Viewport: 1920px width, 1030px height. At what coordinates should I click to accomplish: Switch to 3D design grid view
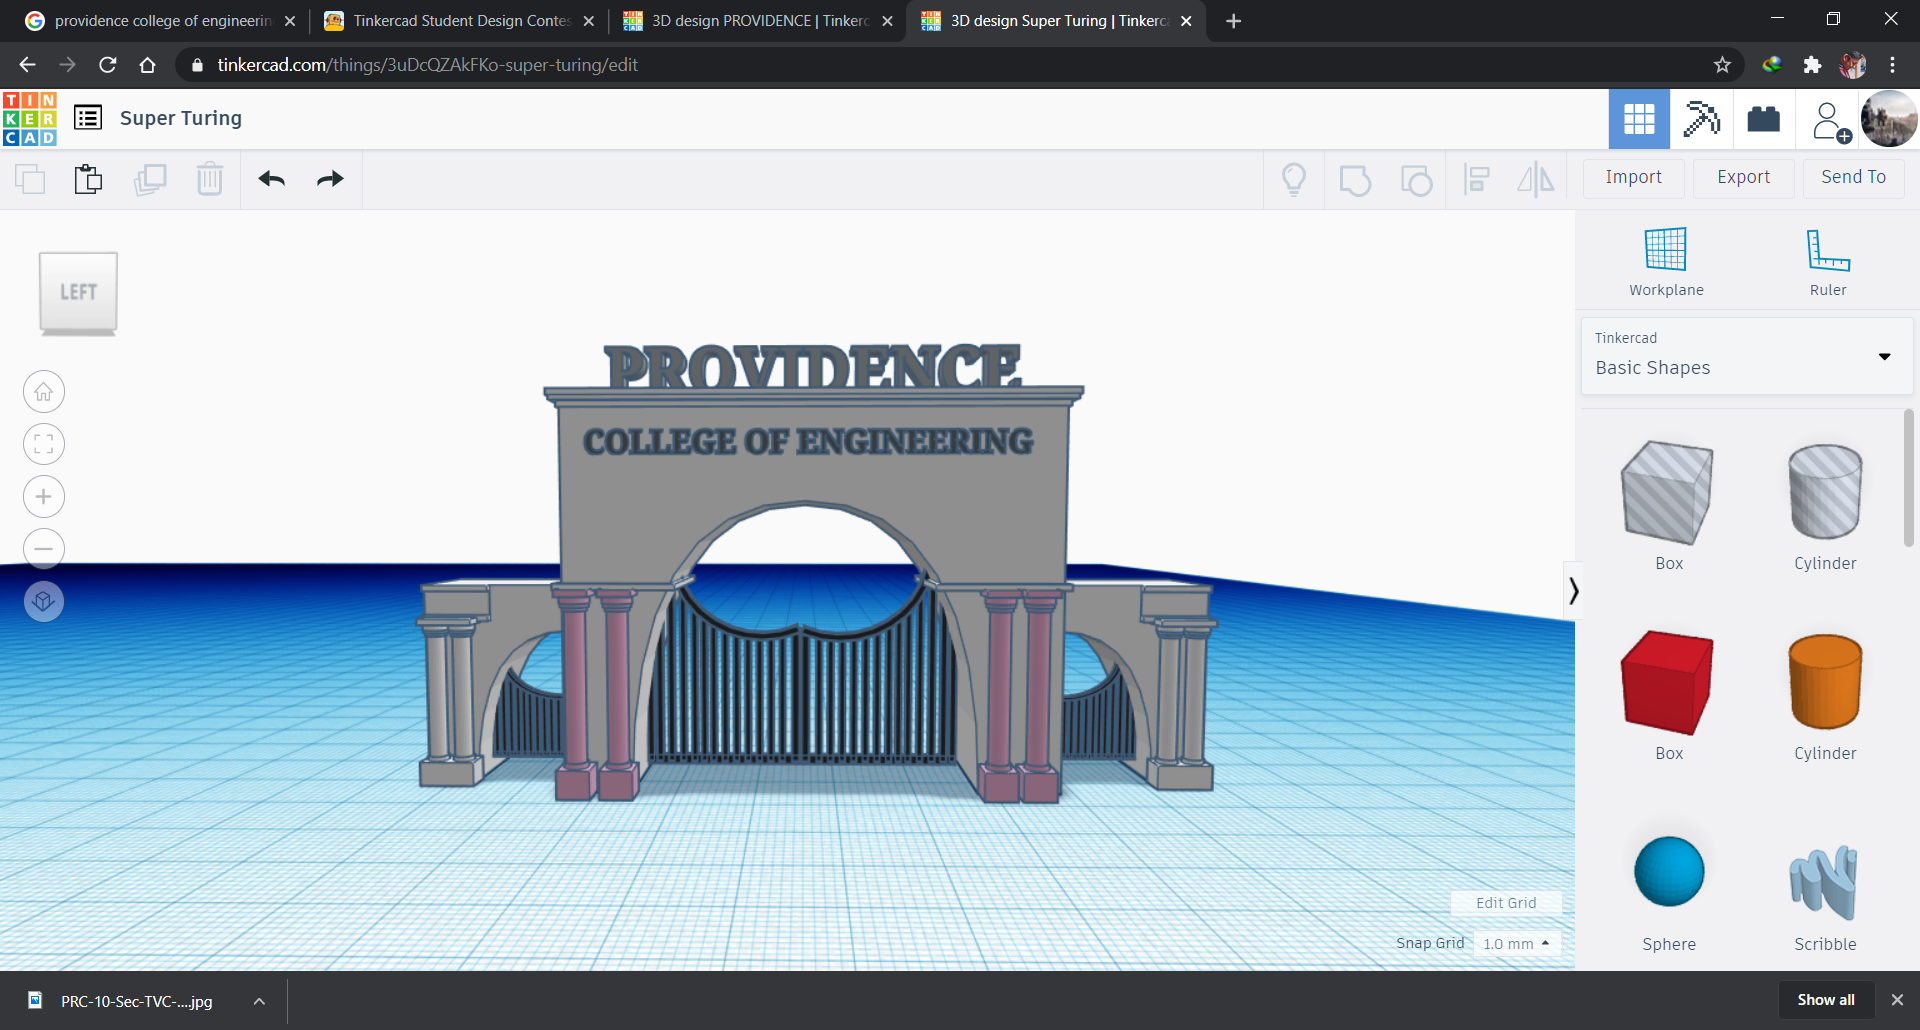(1639, 119)
